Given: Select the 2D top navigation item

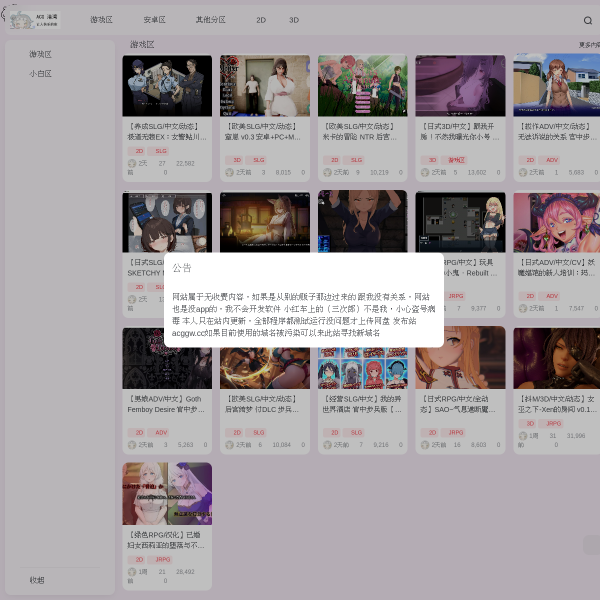Looking at the screenshot, I should point(261,20).
